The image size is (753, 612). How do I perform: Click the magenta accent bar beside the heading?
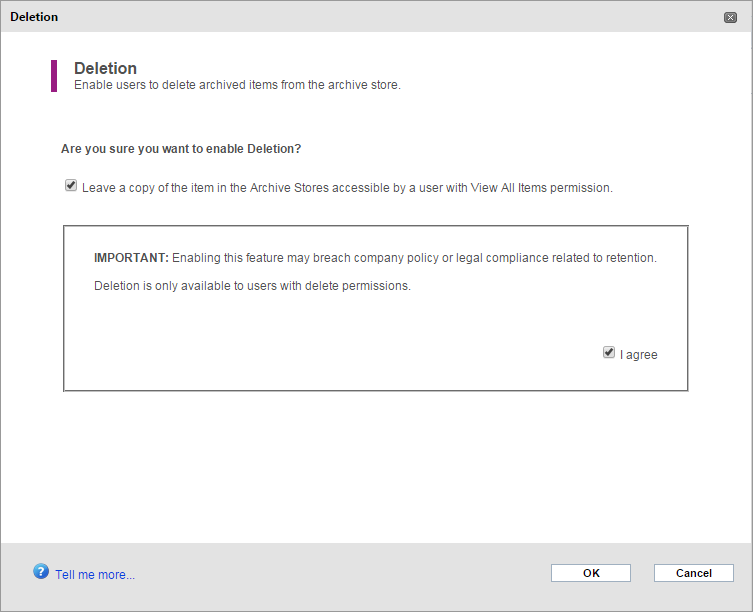(54, 76)
